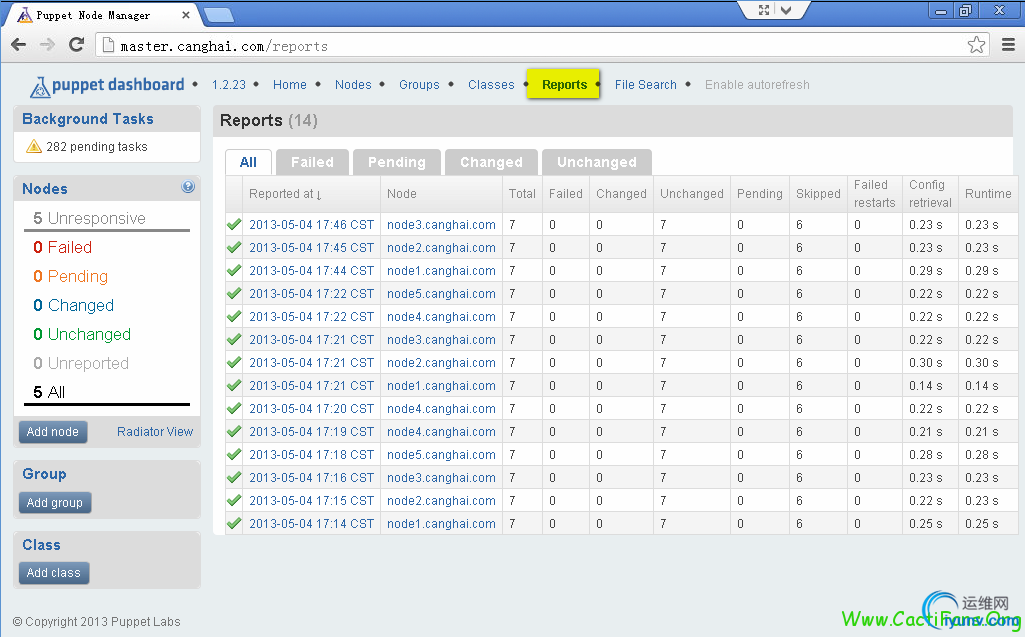The width and height of the screenshot is (1025, 637).
Task: Click the Failed restarts column header
Action: click(x=874, y=194)
